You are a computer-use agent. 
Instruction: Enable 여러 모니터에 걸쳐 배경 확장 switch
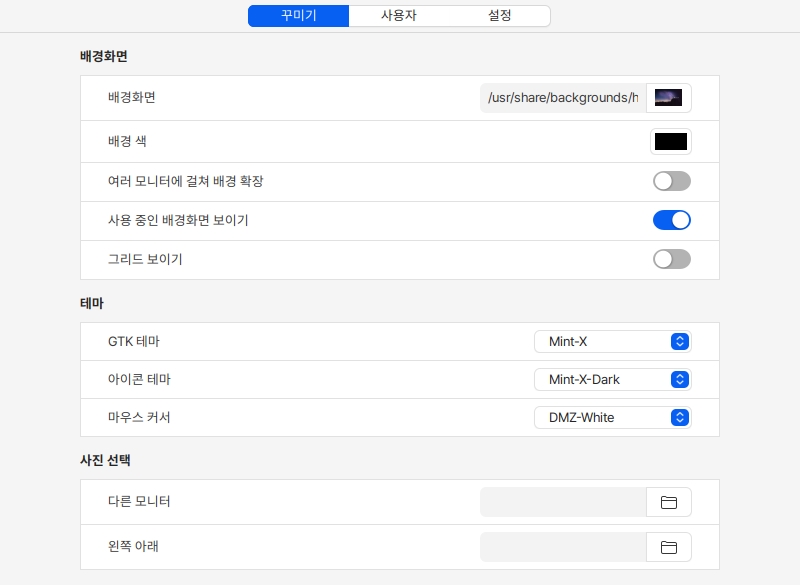point(671,181)
